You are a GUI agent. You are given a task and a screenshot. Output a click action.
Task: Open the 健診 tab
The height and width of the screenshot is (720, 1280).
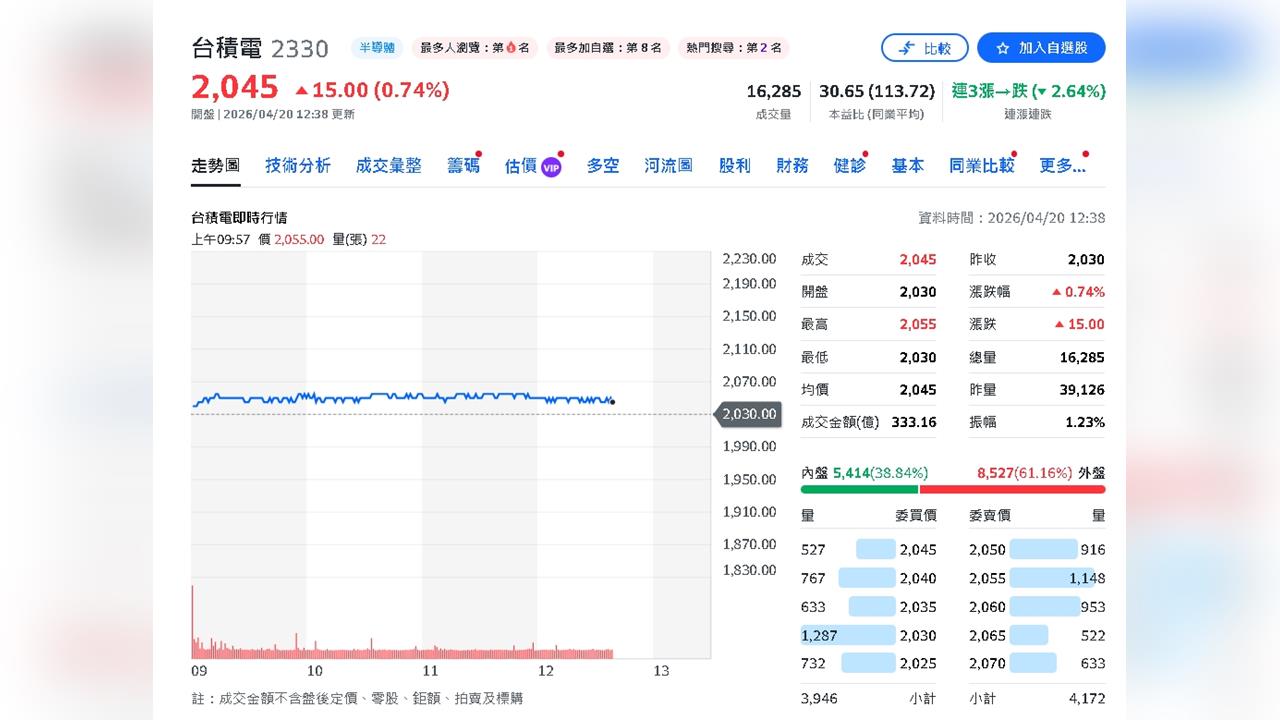(848, 166)
